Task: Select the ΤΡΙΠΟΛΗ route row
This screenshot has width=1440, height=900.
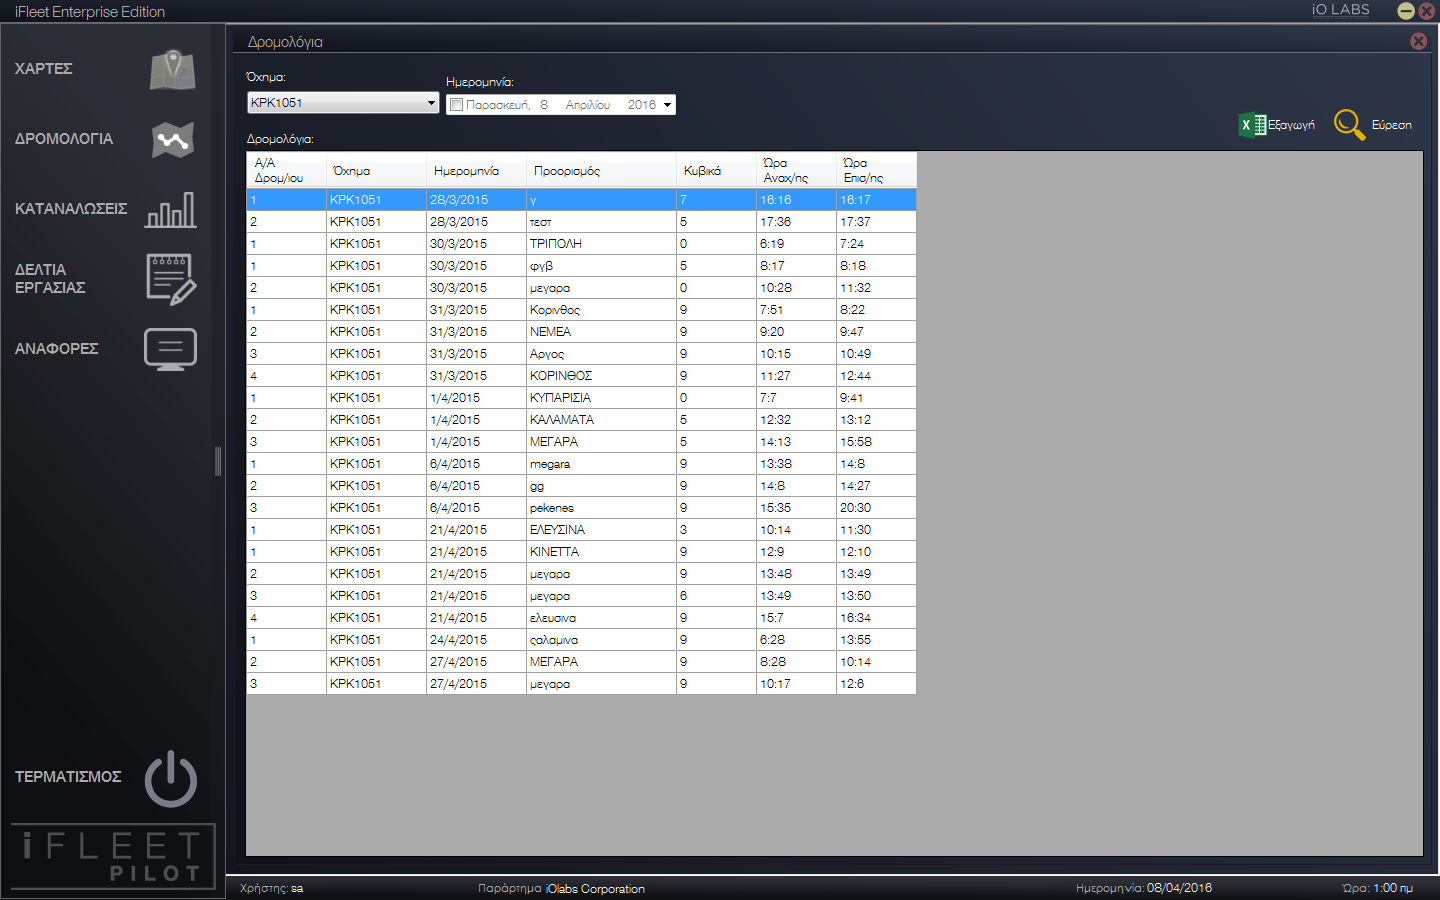Action: point(581,244)
